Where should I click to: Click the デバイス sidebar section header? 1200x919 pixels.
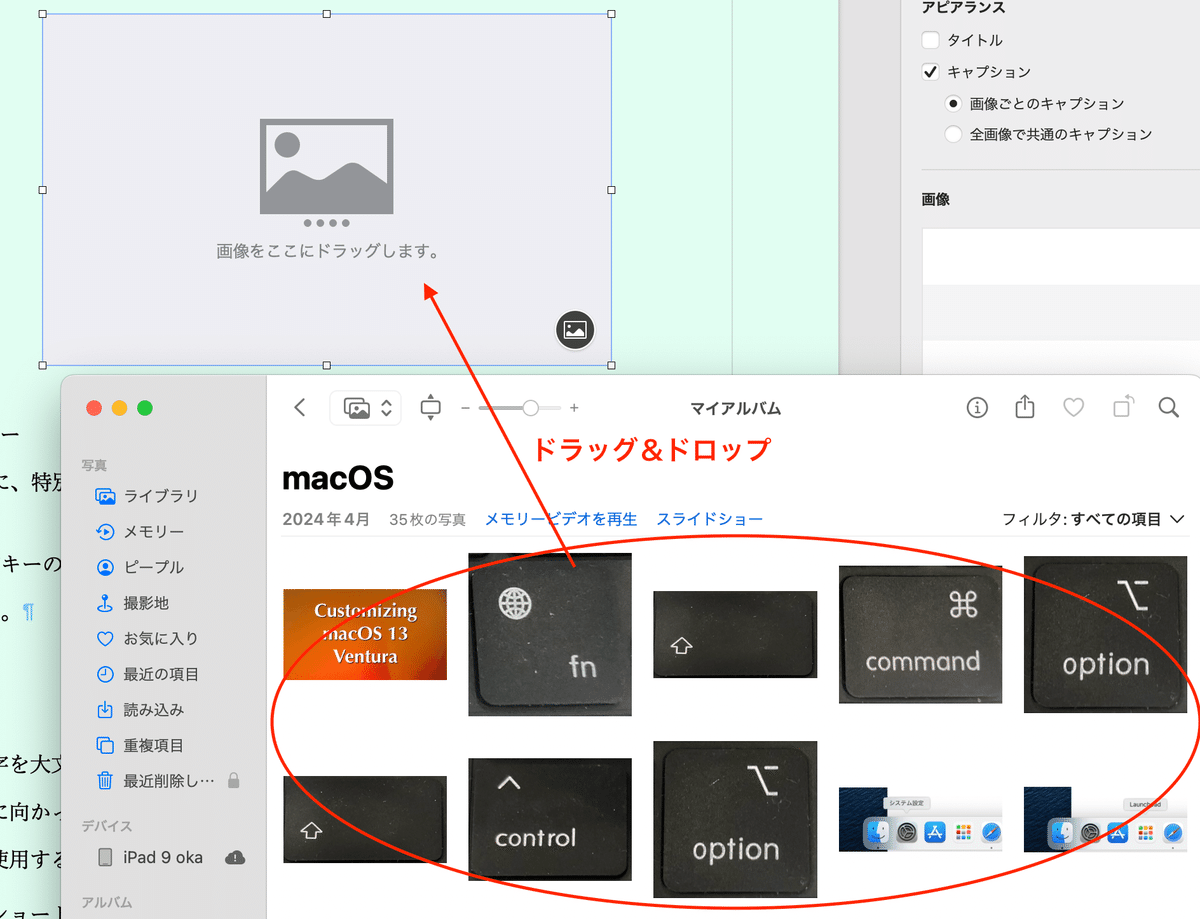[x=107, y=826]
